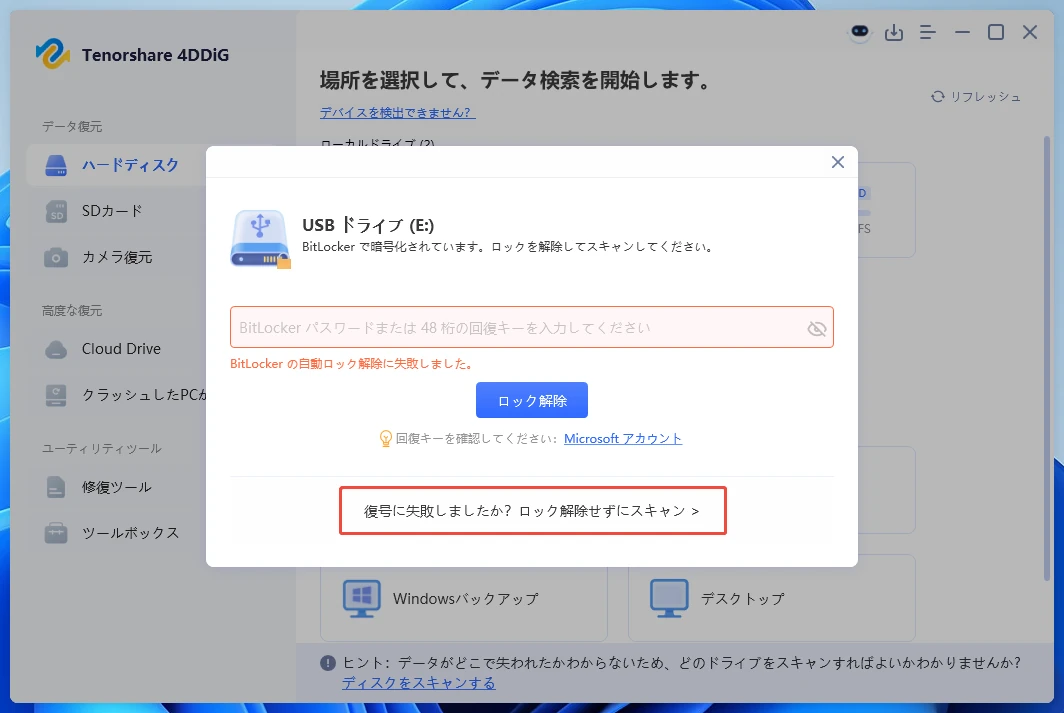Click the BitLocker recovery key input field

(x=520, y=328)
